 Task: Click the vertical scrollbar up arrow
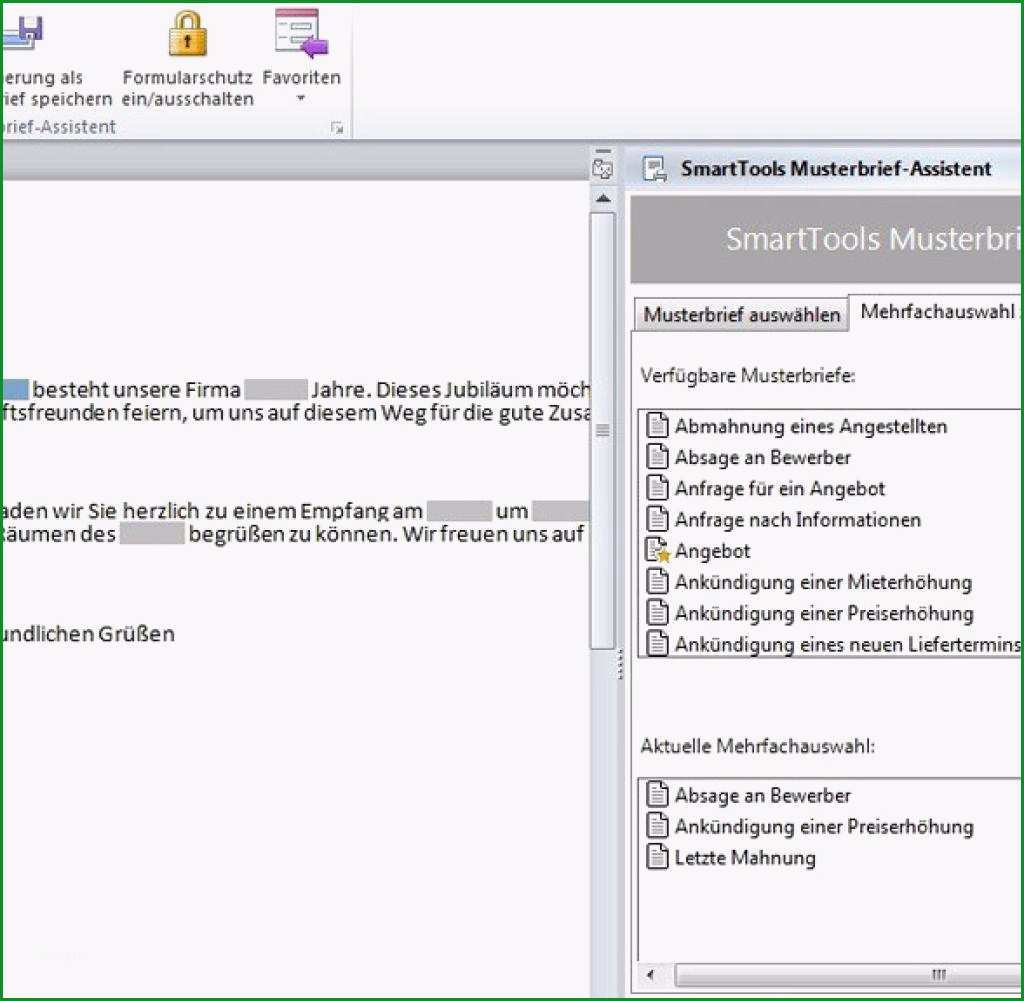pos(603,197)
